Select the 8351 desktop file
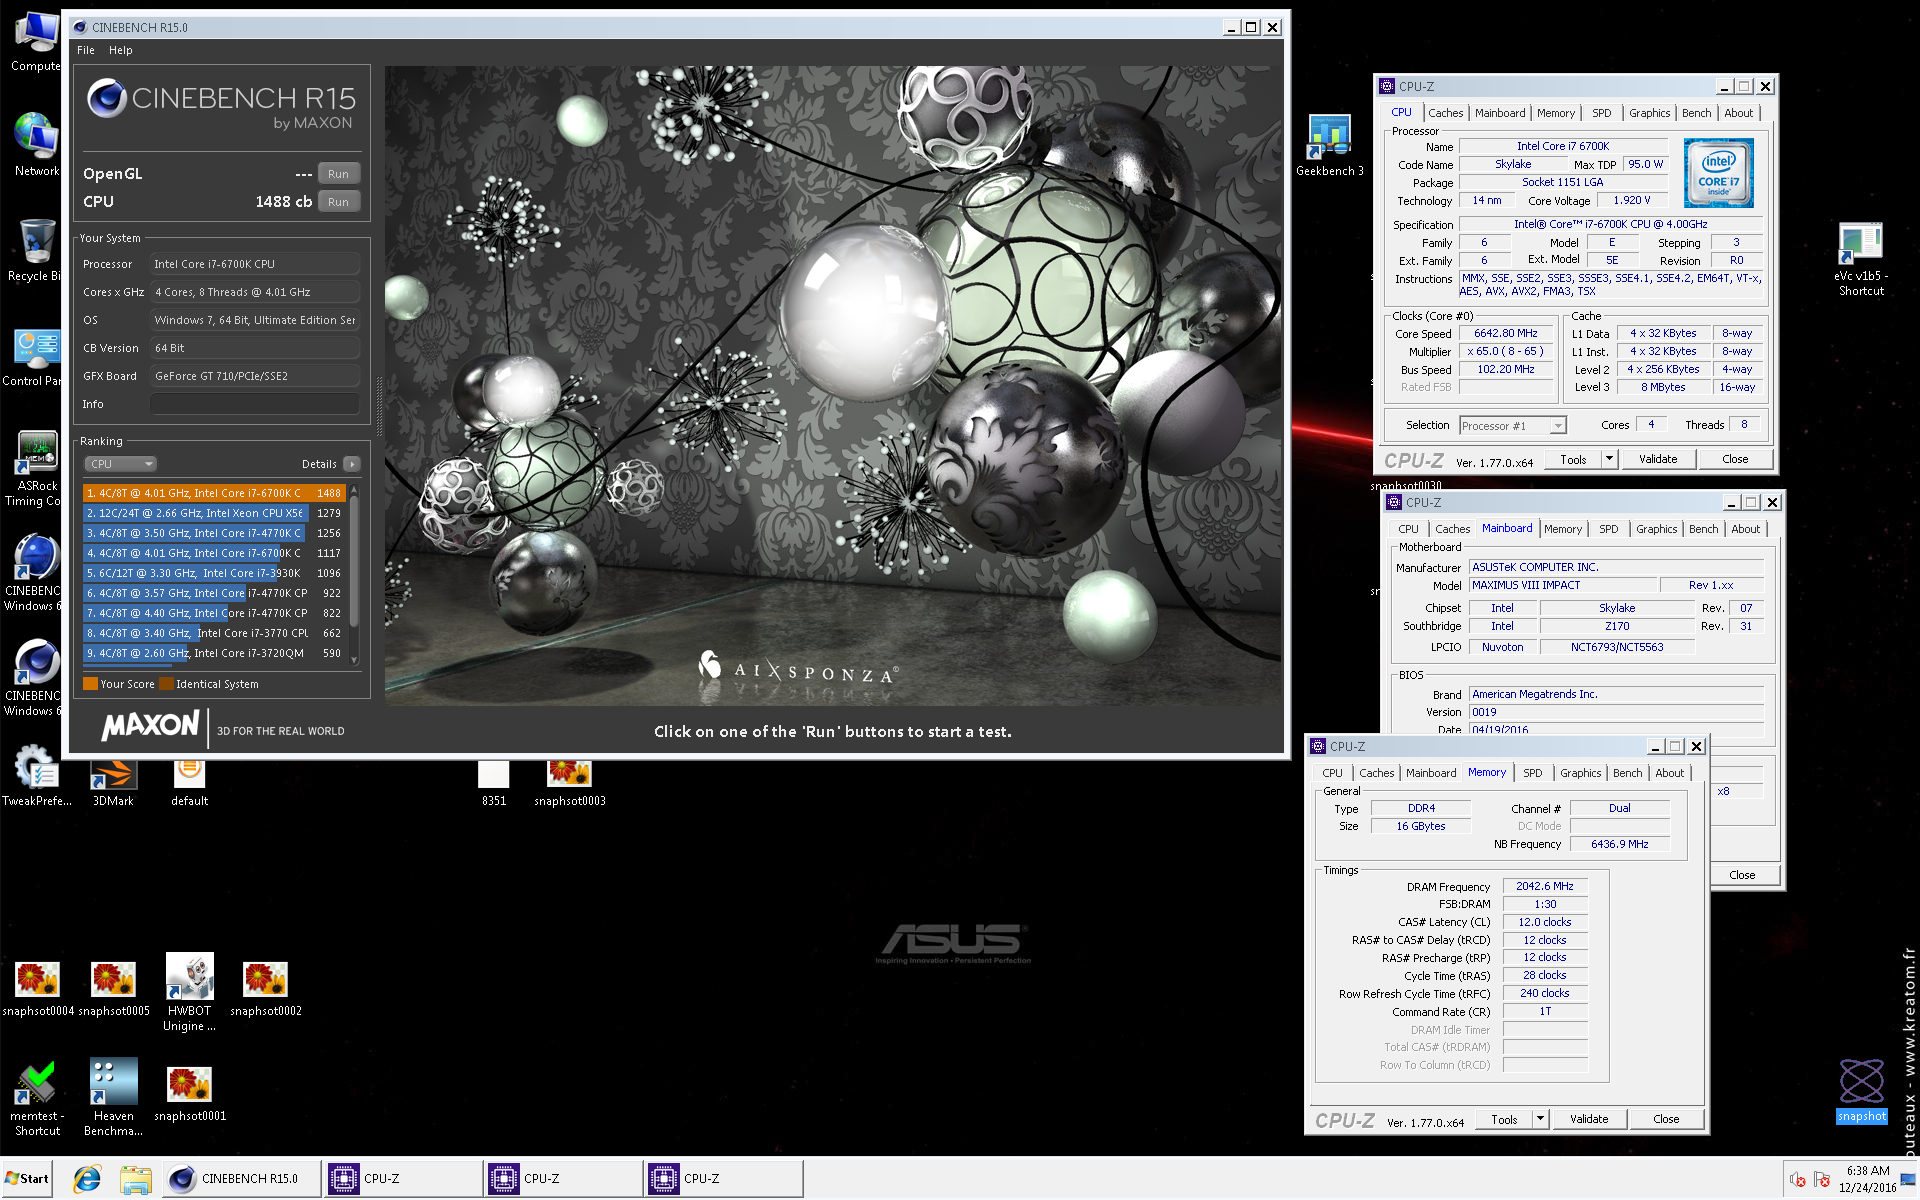1920x1200 pixels. (494, 784)
